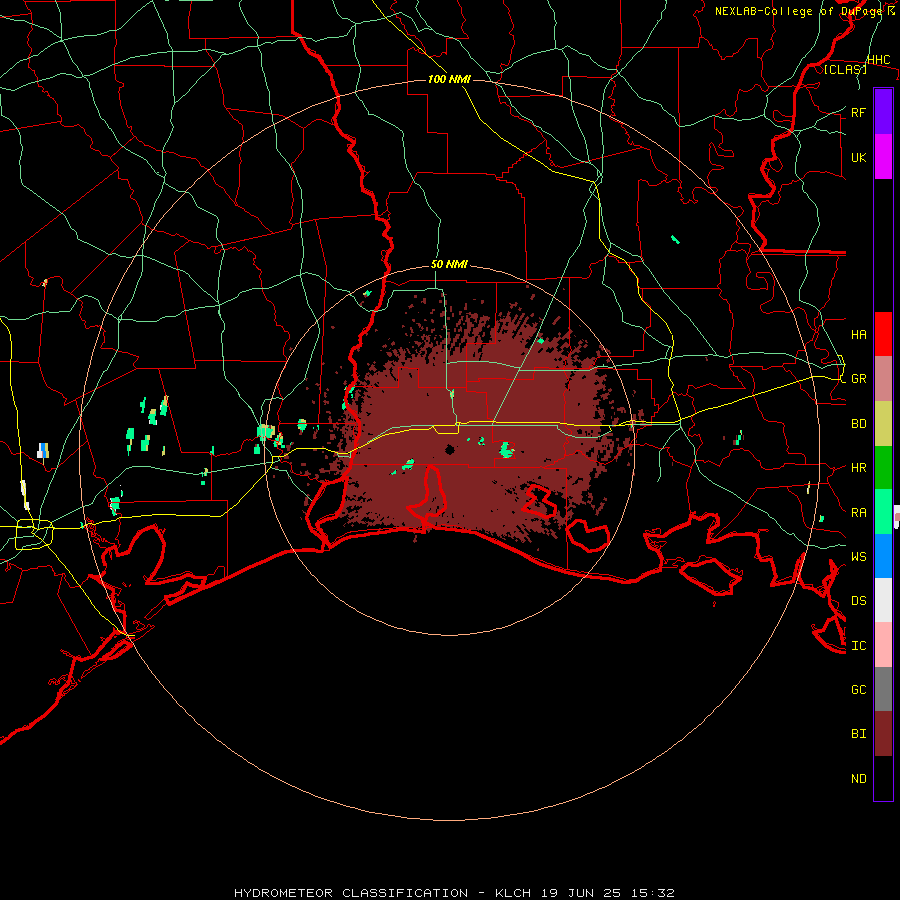Select the IC light pink legend swatch

[x=883, y=645]
